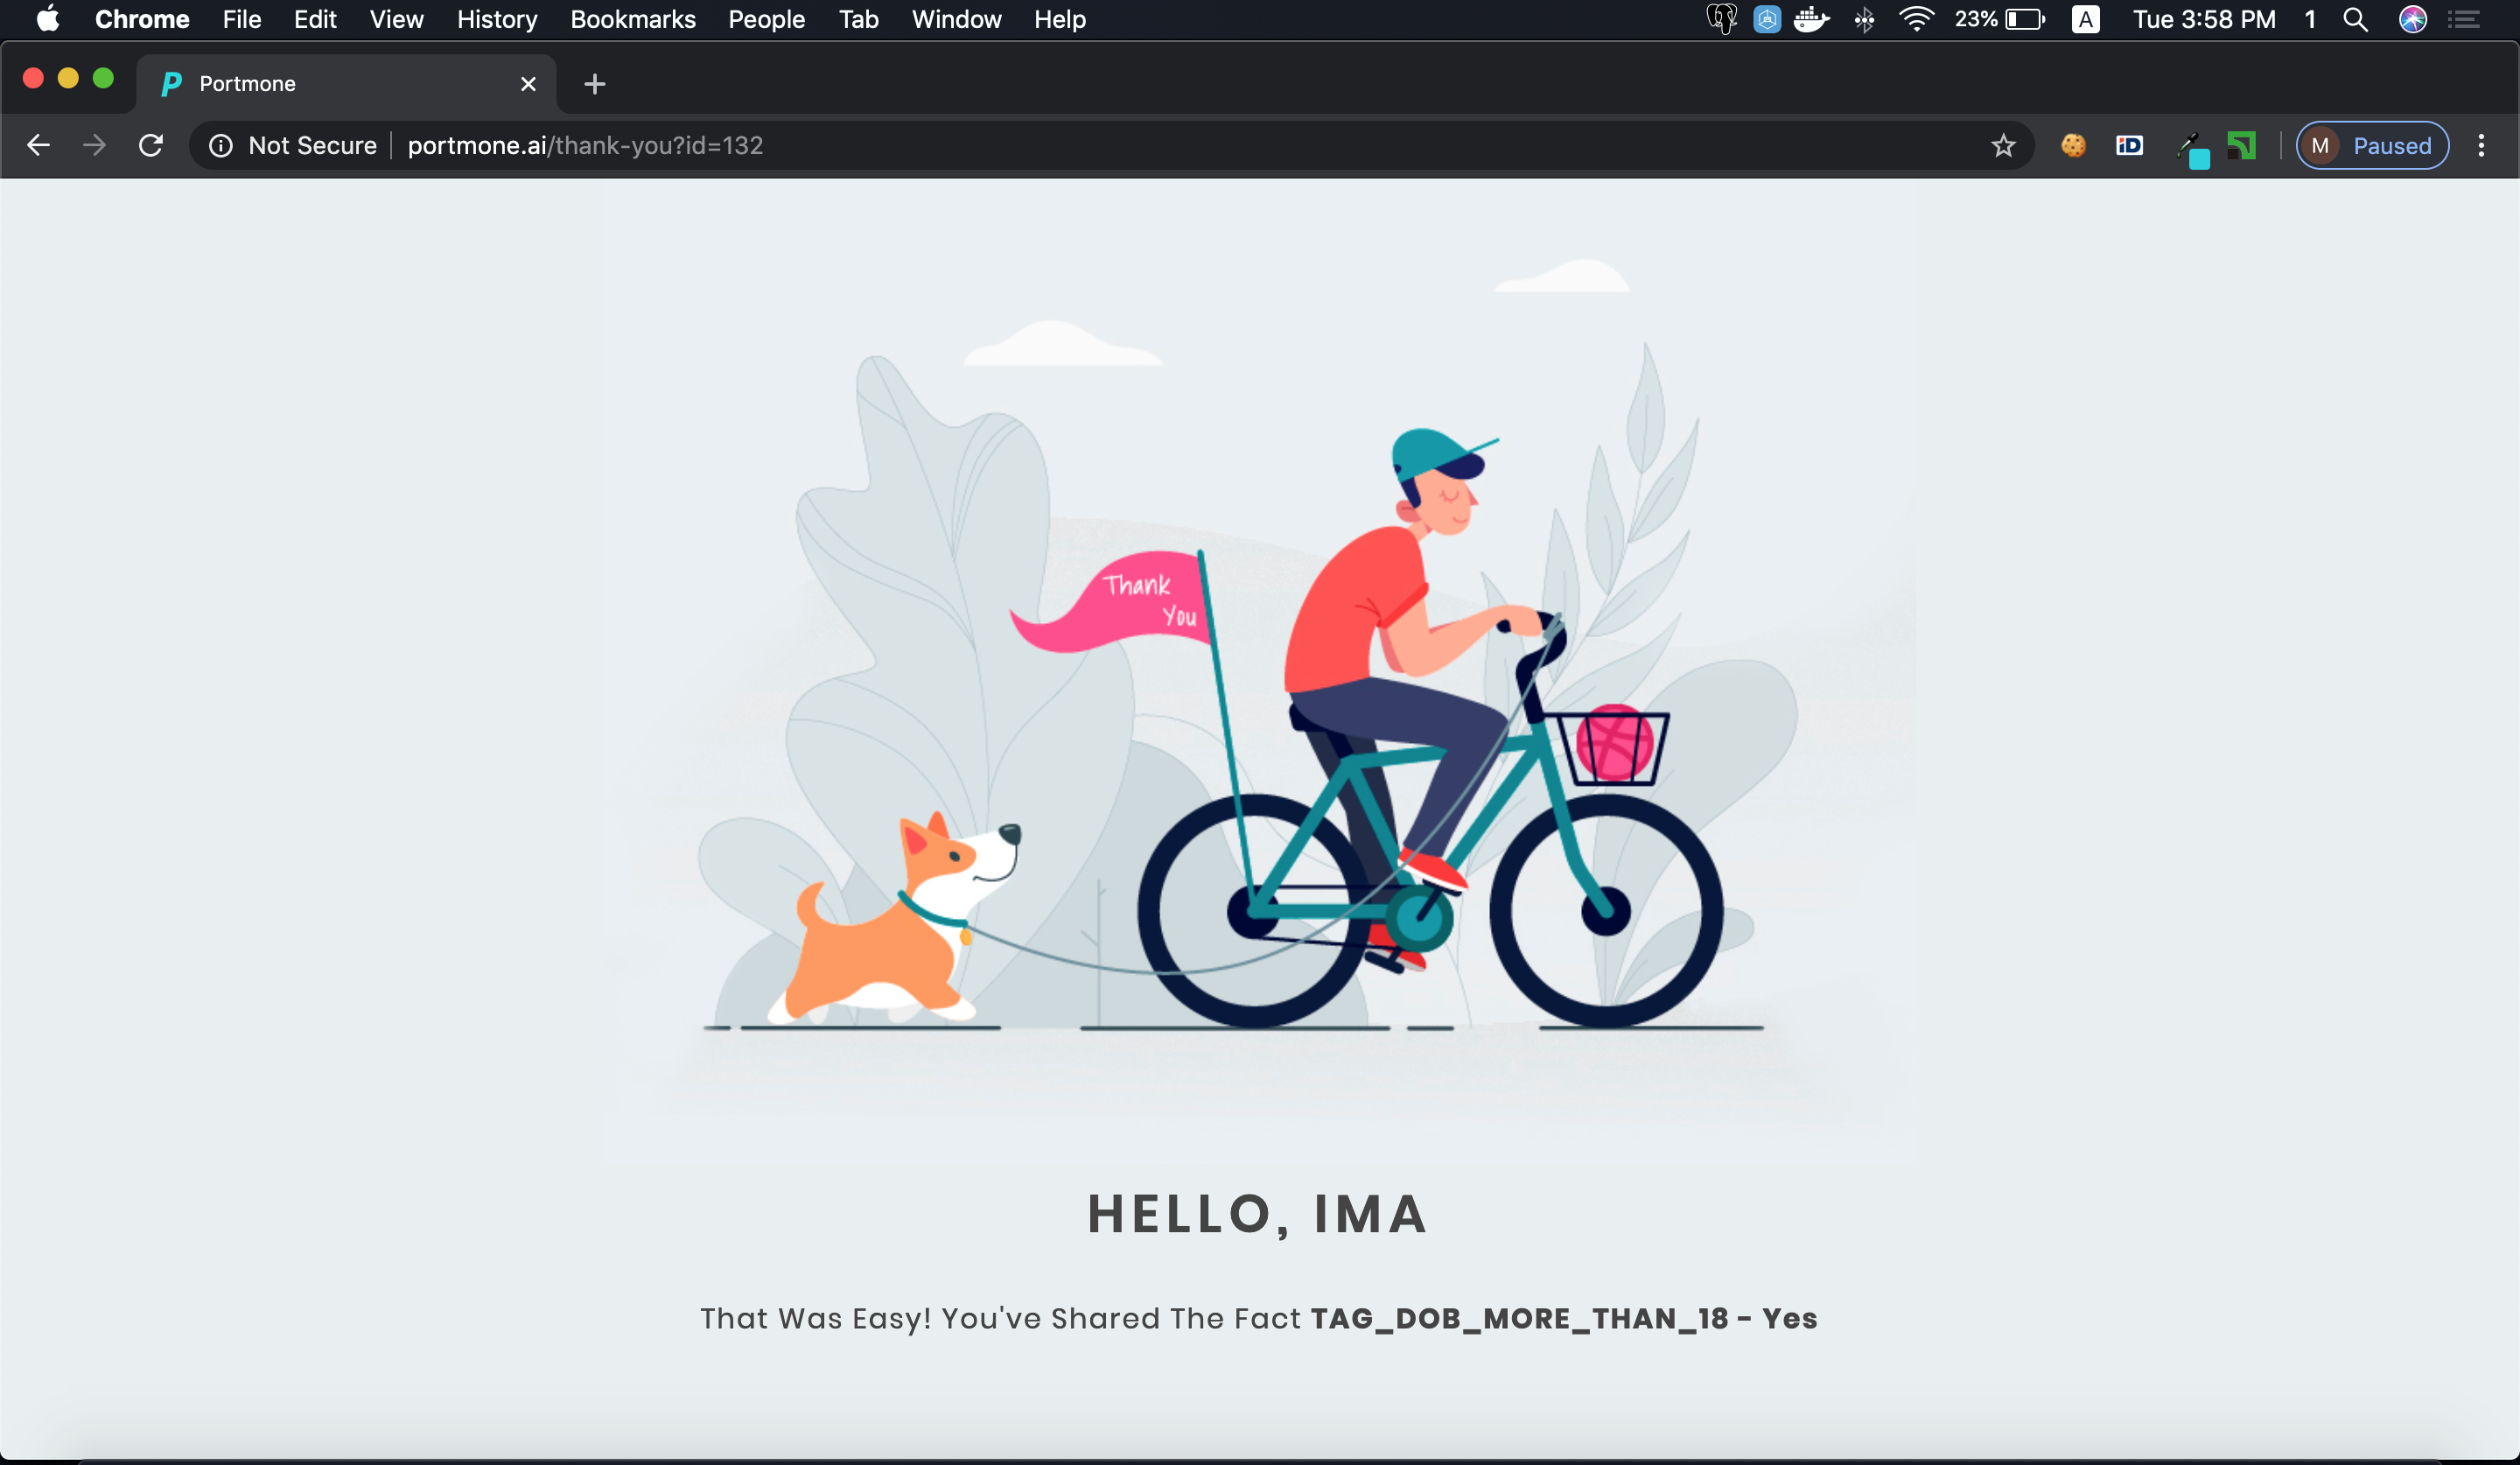Screen dimensions: 2520x1465
Task: Open the cookie extension icon
Action: (2073, 146)
